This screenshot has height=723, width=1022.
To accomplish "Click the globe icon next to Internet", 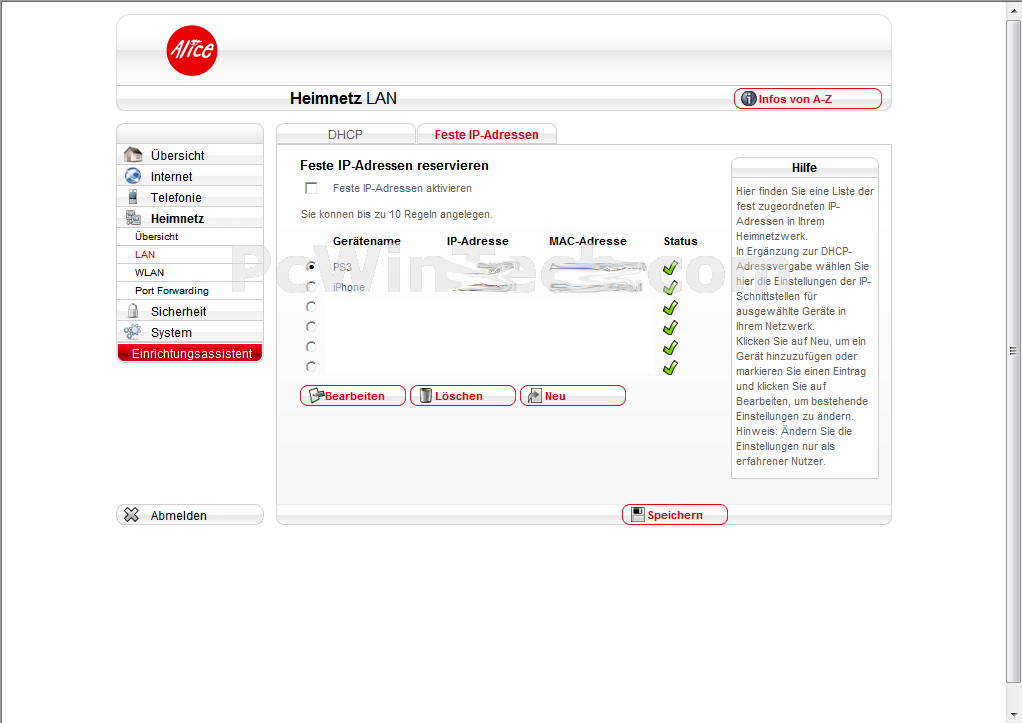I will coord(133,176).
